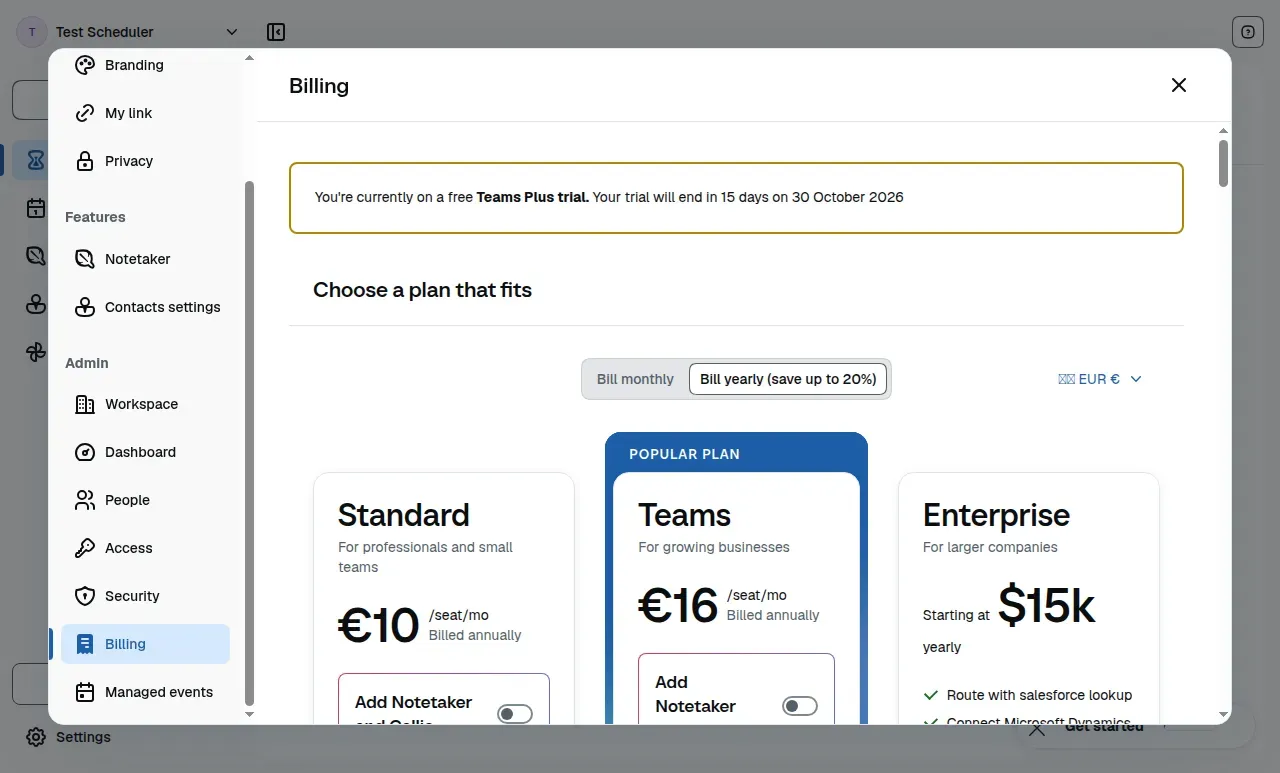Click the Dashboard compass icon
Screen dimensions: 1280x773
pos(85,452)
